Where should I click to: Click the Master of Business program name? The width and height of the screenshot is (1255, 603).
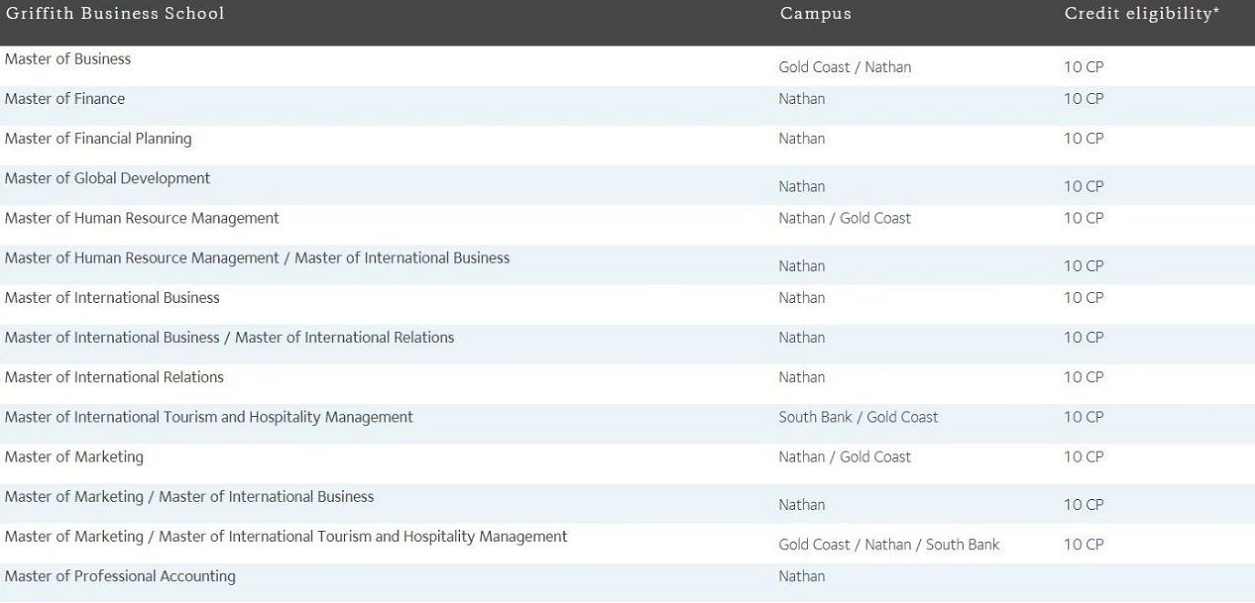pyautogui.click(x=68, y=59)
